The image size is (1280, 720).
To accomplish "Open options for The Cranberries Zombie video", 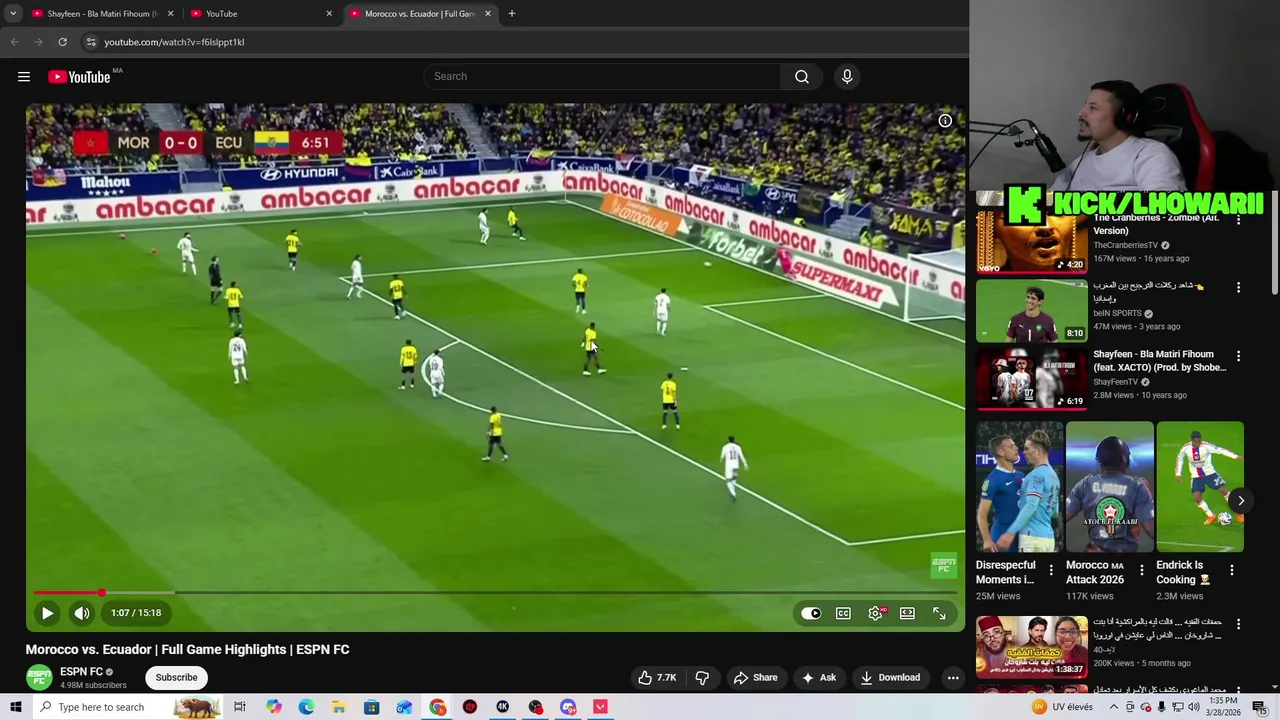I will [1238, 219].
